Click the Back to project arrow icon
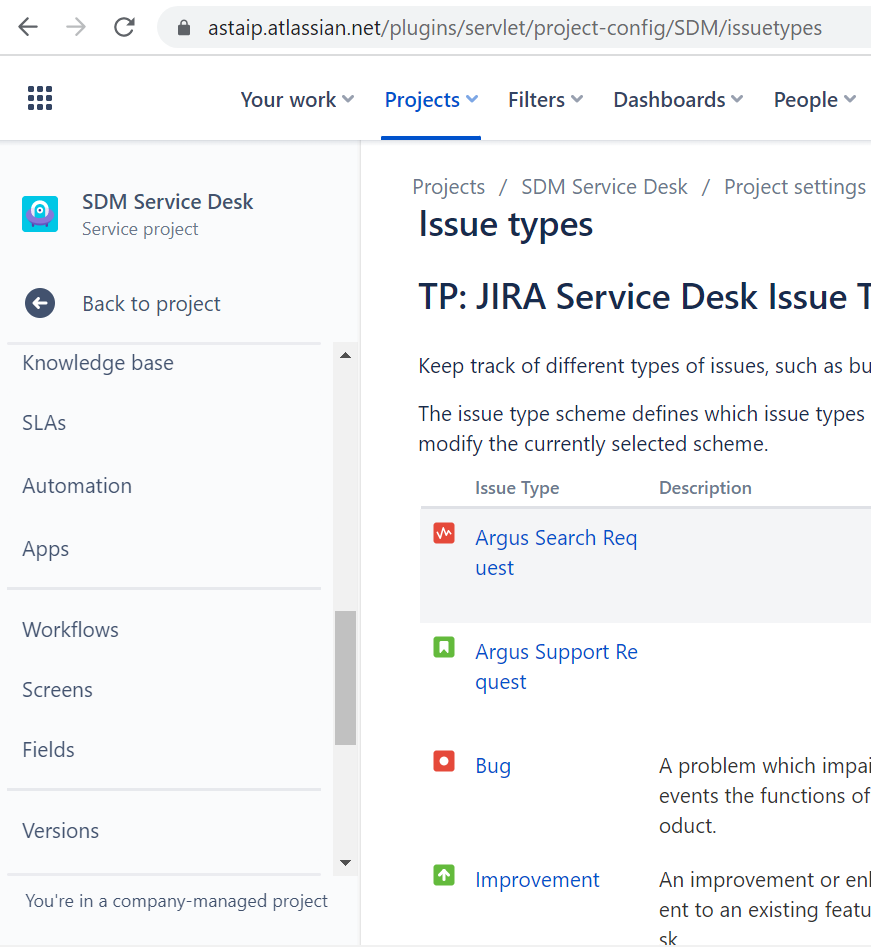Screen dimensions: 871x947 click(40, 303)
